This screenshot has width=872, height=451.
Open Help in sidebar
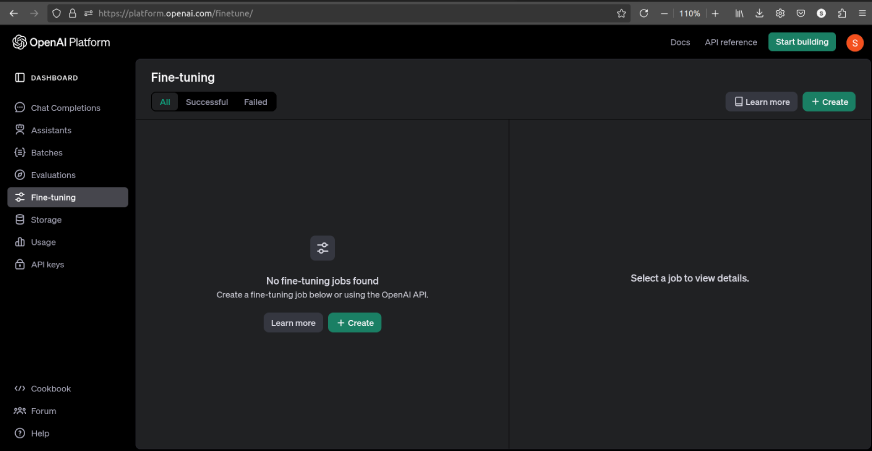(x=32, y=433)
